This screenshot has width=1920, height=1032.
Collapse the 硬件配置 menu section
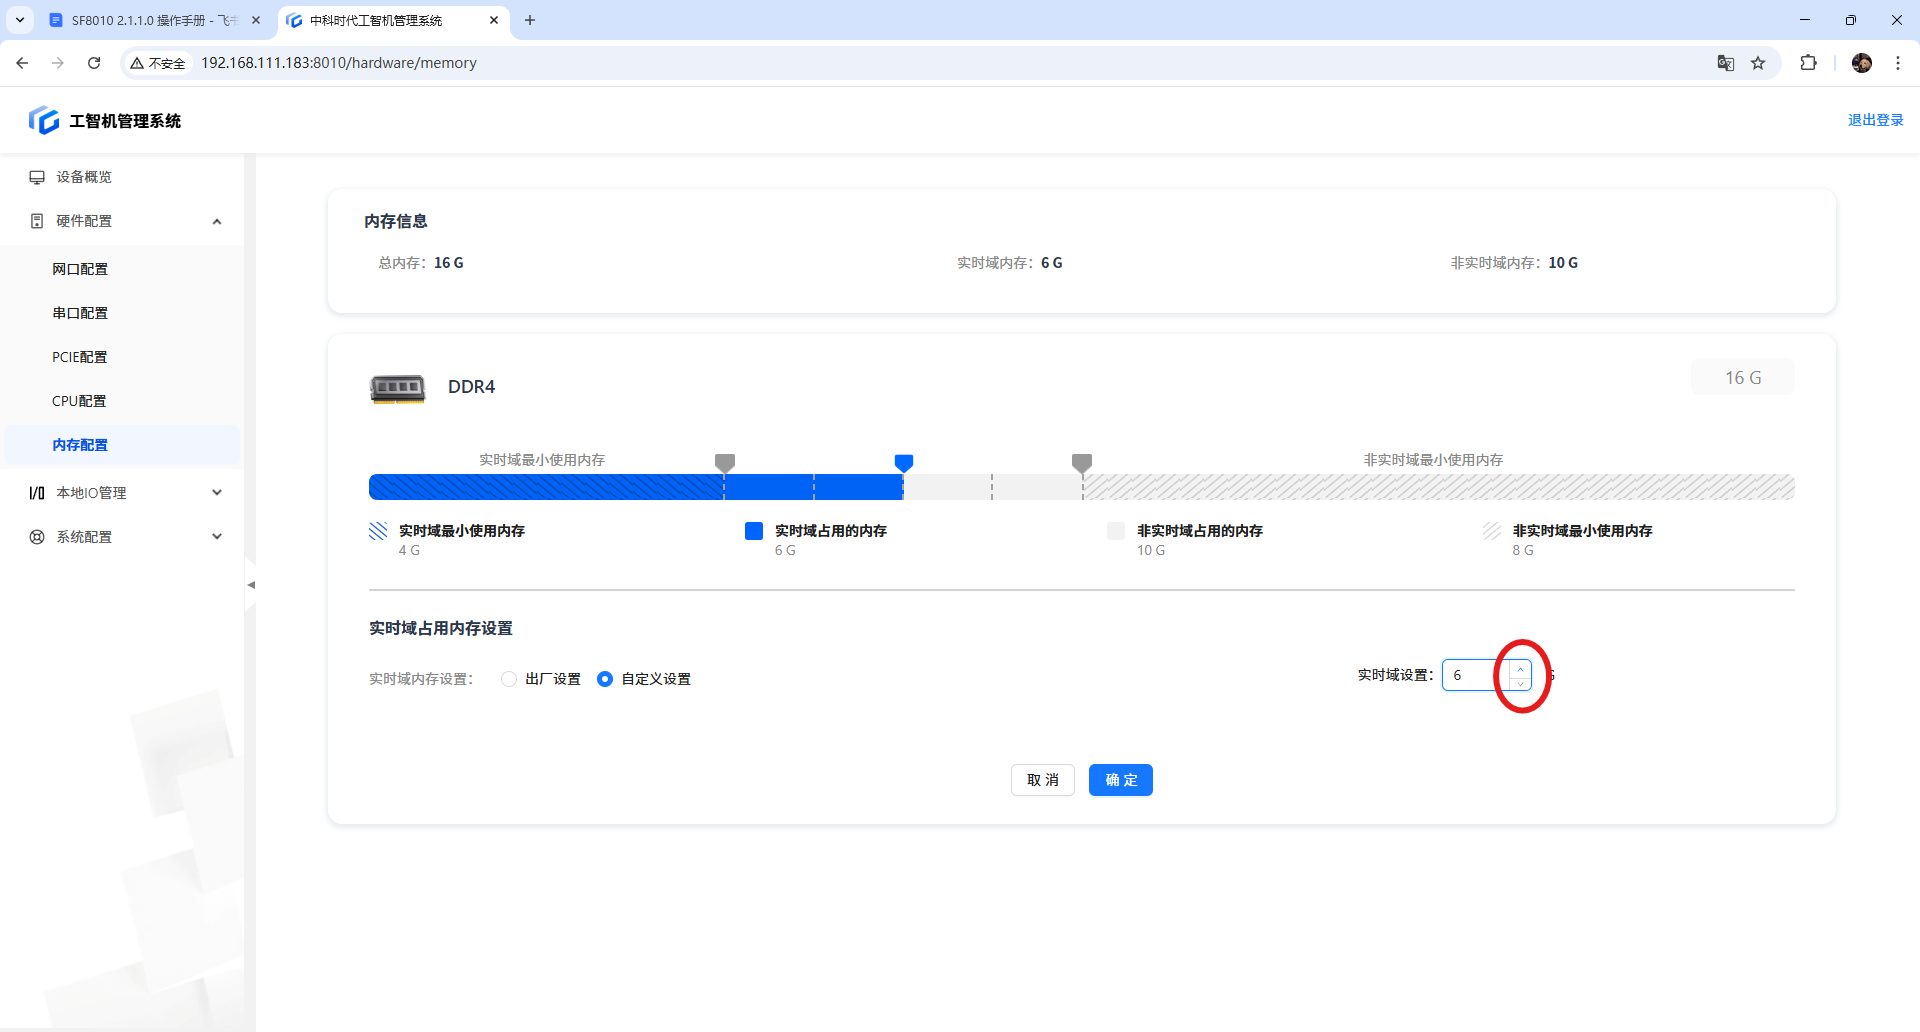[217, 221]
